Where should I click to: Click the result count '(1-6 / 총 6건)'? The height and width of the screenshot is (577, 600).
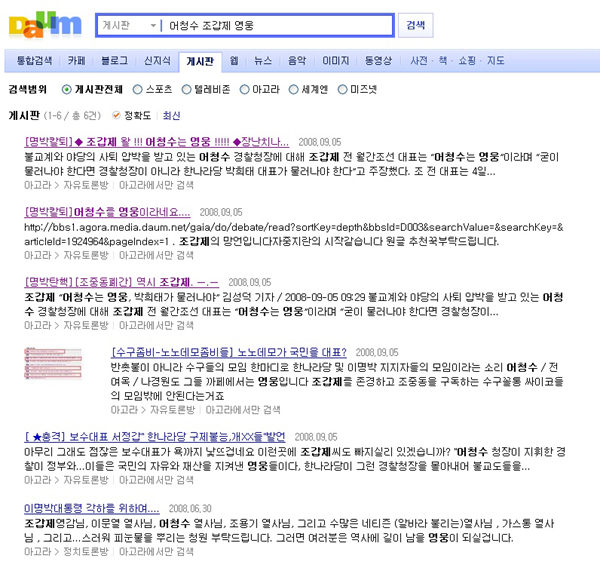click(x=72, y=116)
